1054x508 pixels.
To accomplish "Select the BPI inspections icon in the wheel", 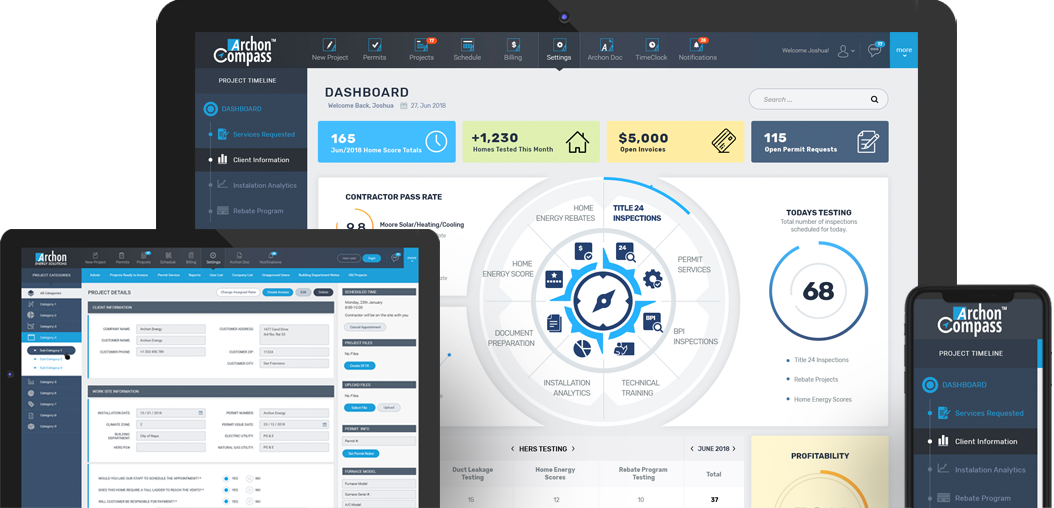I will coord(653,321).
